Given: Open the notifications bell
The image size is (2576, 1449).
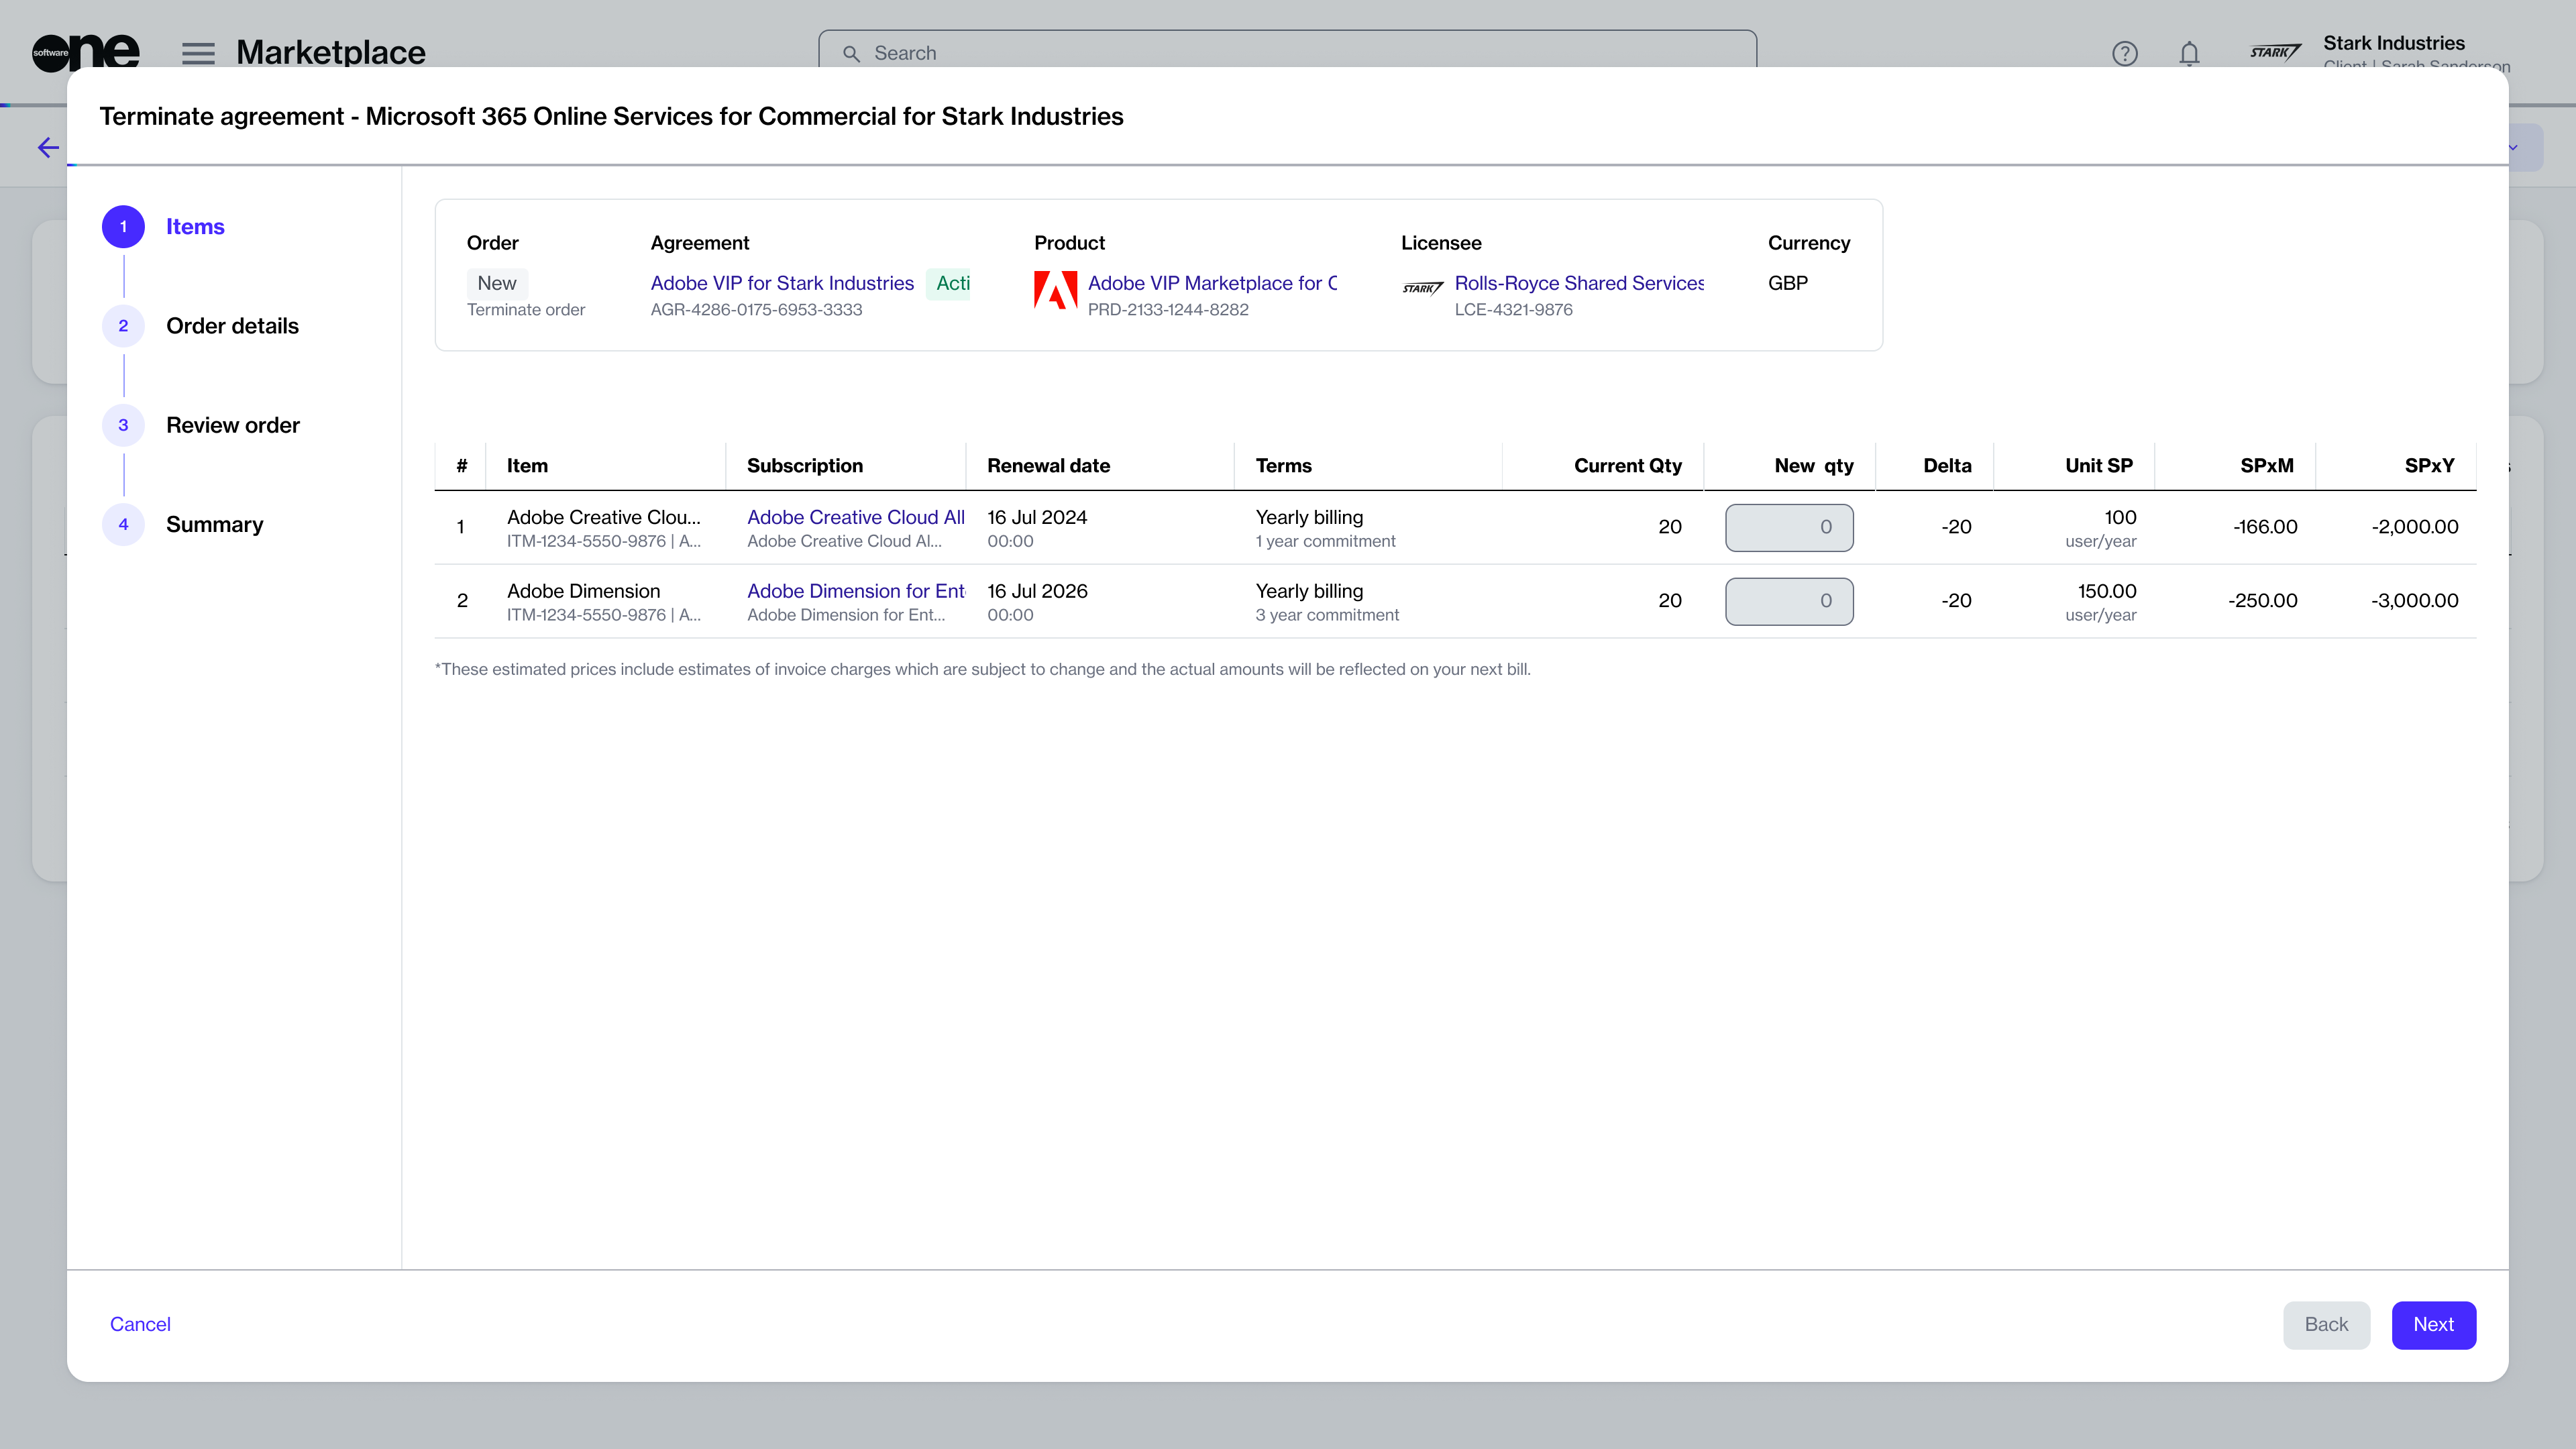Looking at the screenshot, I should (2189, 53).
